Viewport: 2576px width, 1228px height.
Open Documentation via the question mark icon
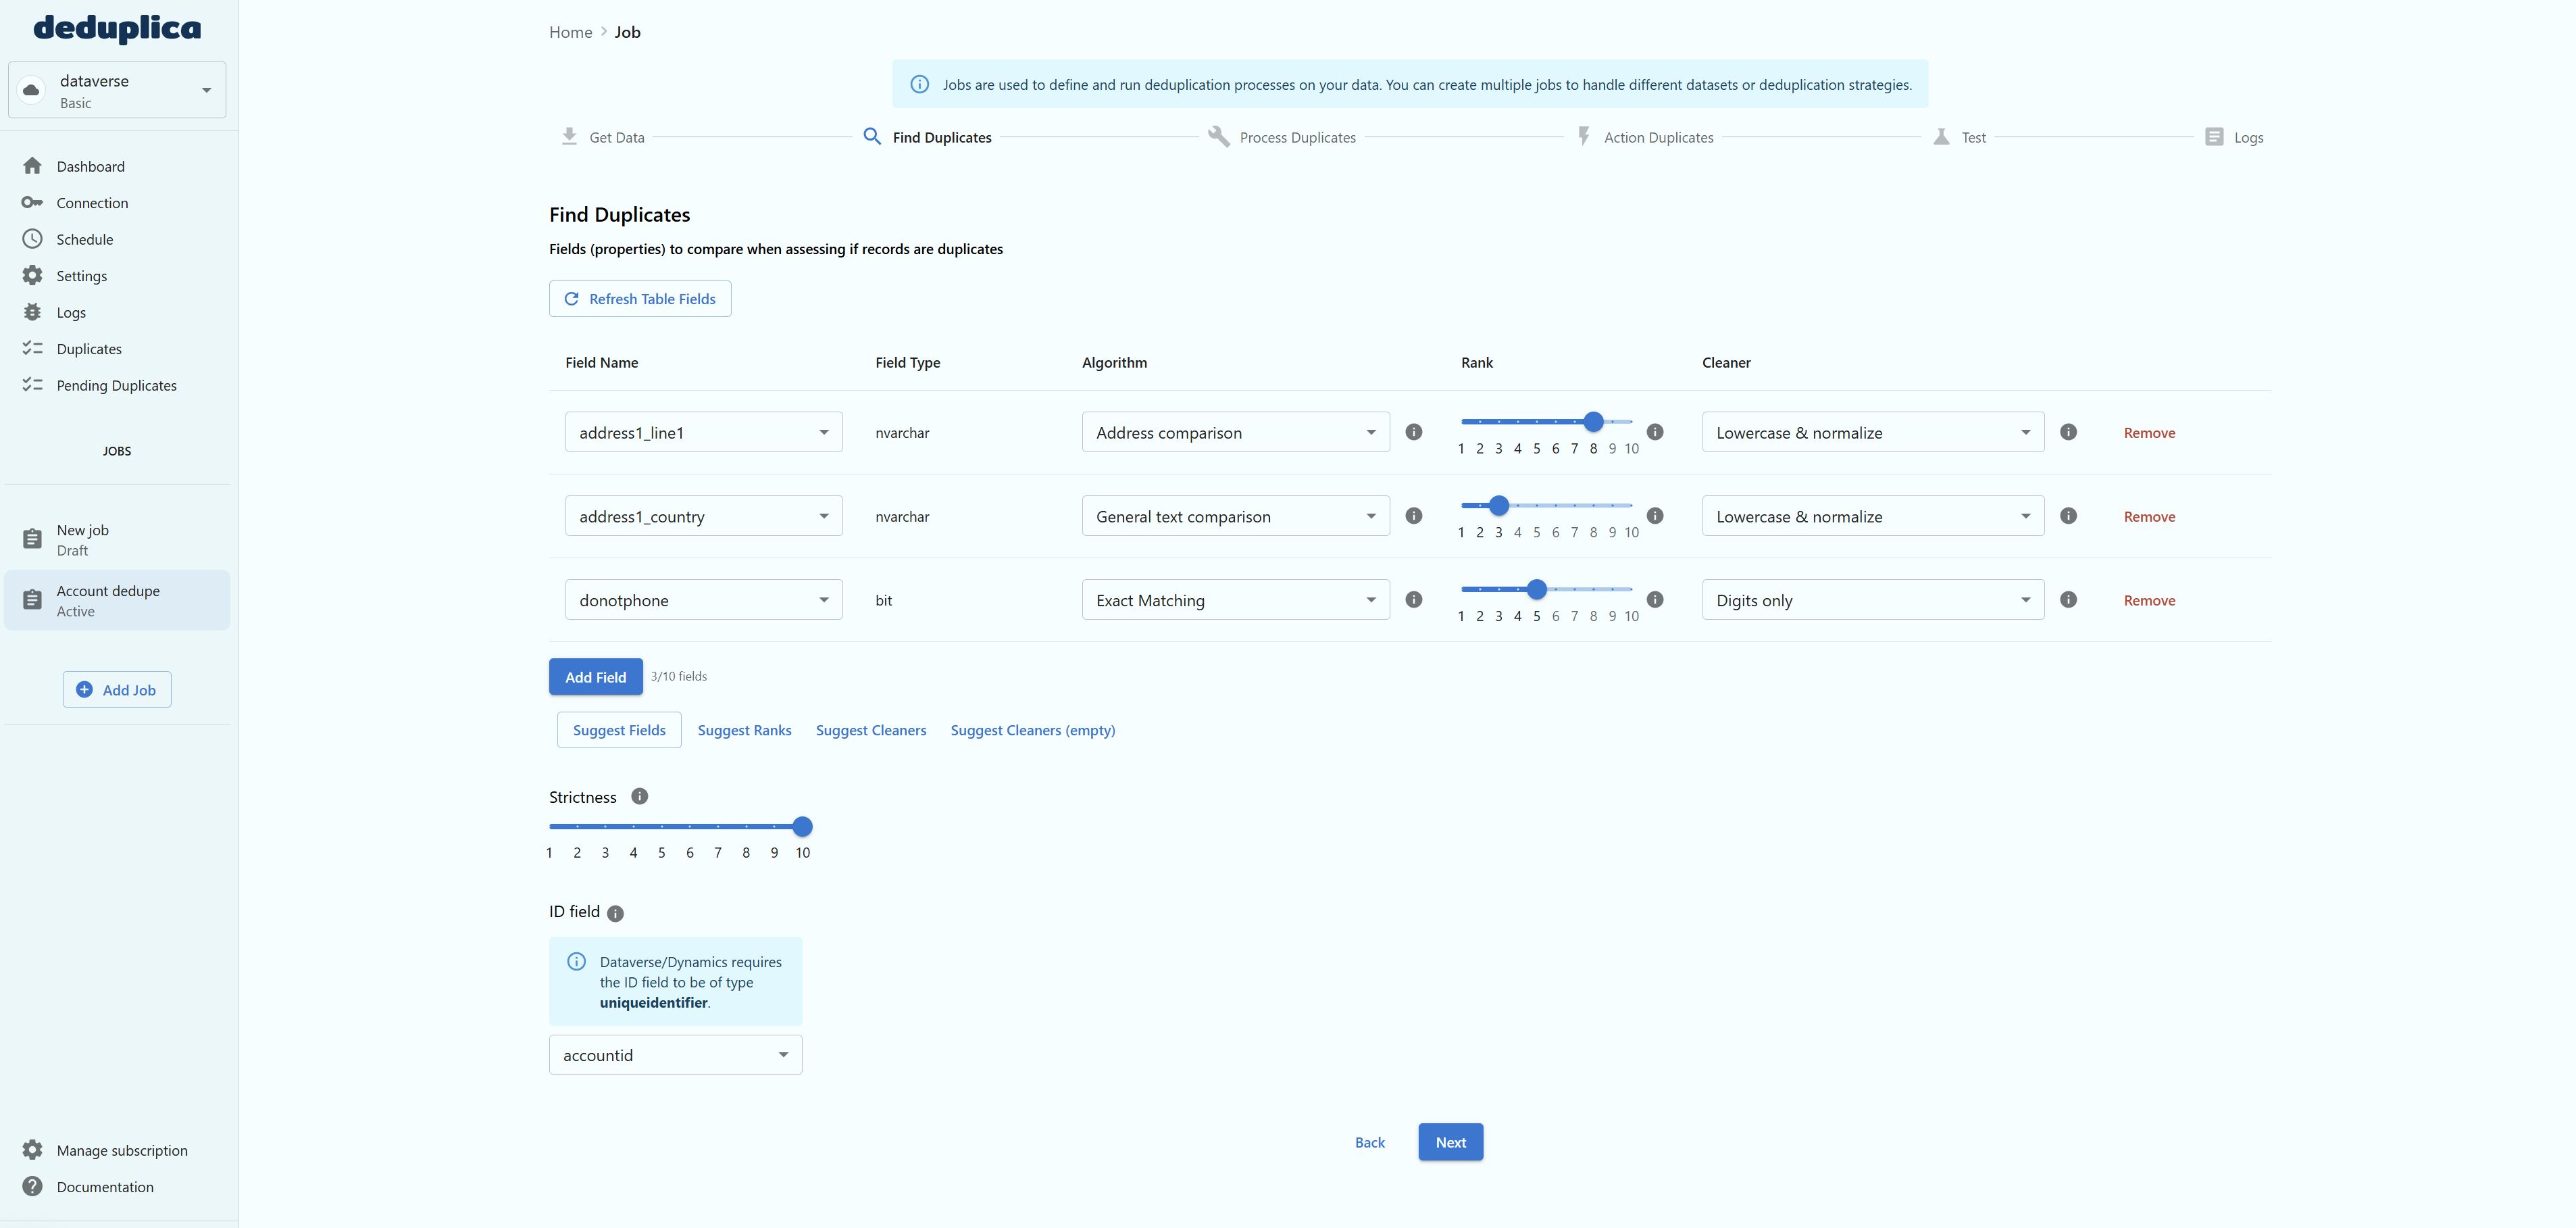[x=33, y=1186]
